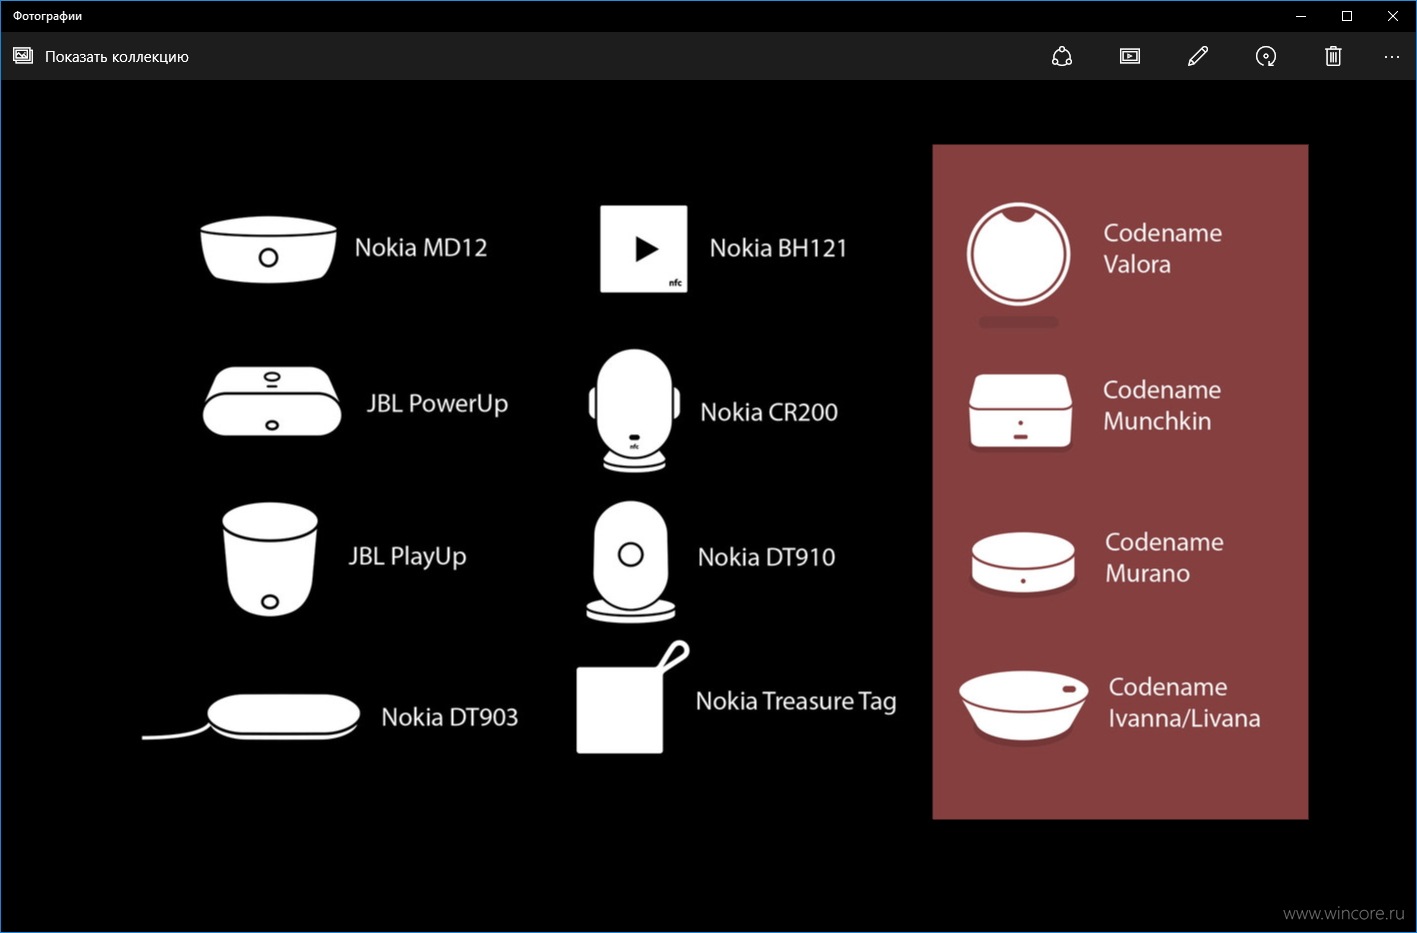Click the Codename Murano text
The image size is (1417, 933).
[1164, 558]
